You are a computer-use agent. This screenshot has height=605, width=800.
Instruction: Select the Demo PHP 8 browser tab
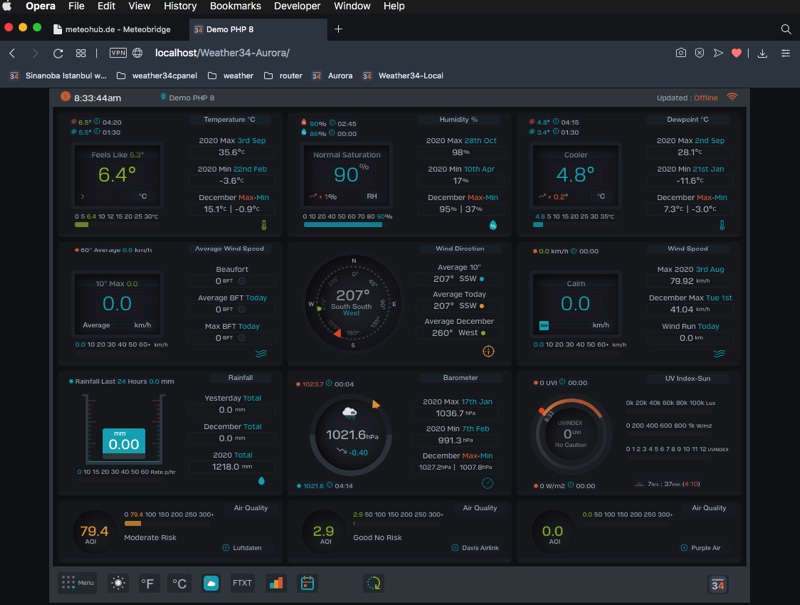click(x=258, y=29)
